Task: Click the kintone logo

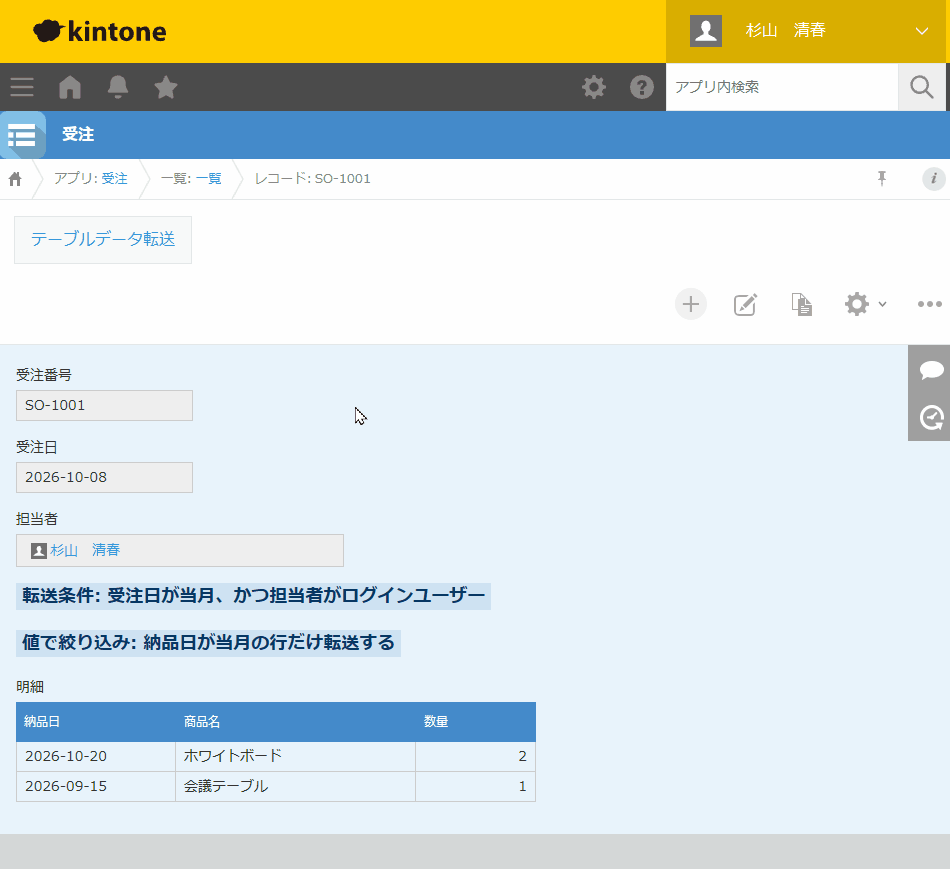Action: click(x=100, y=31)
